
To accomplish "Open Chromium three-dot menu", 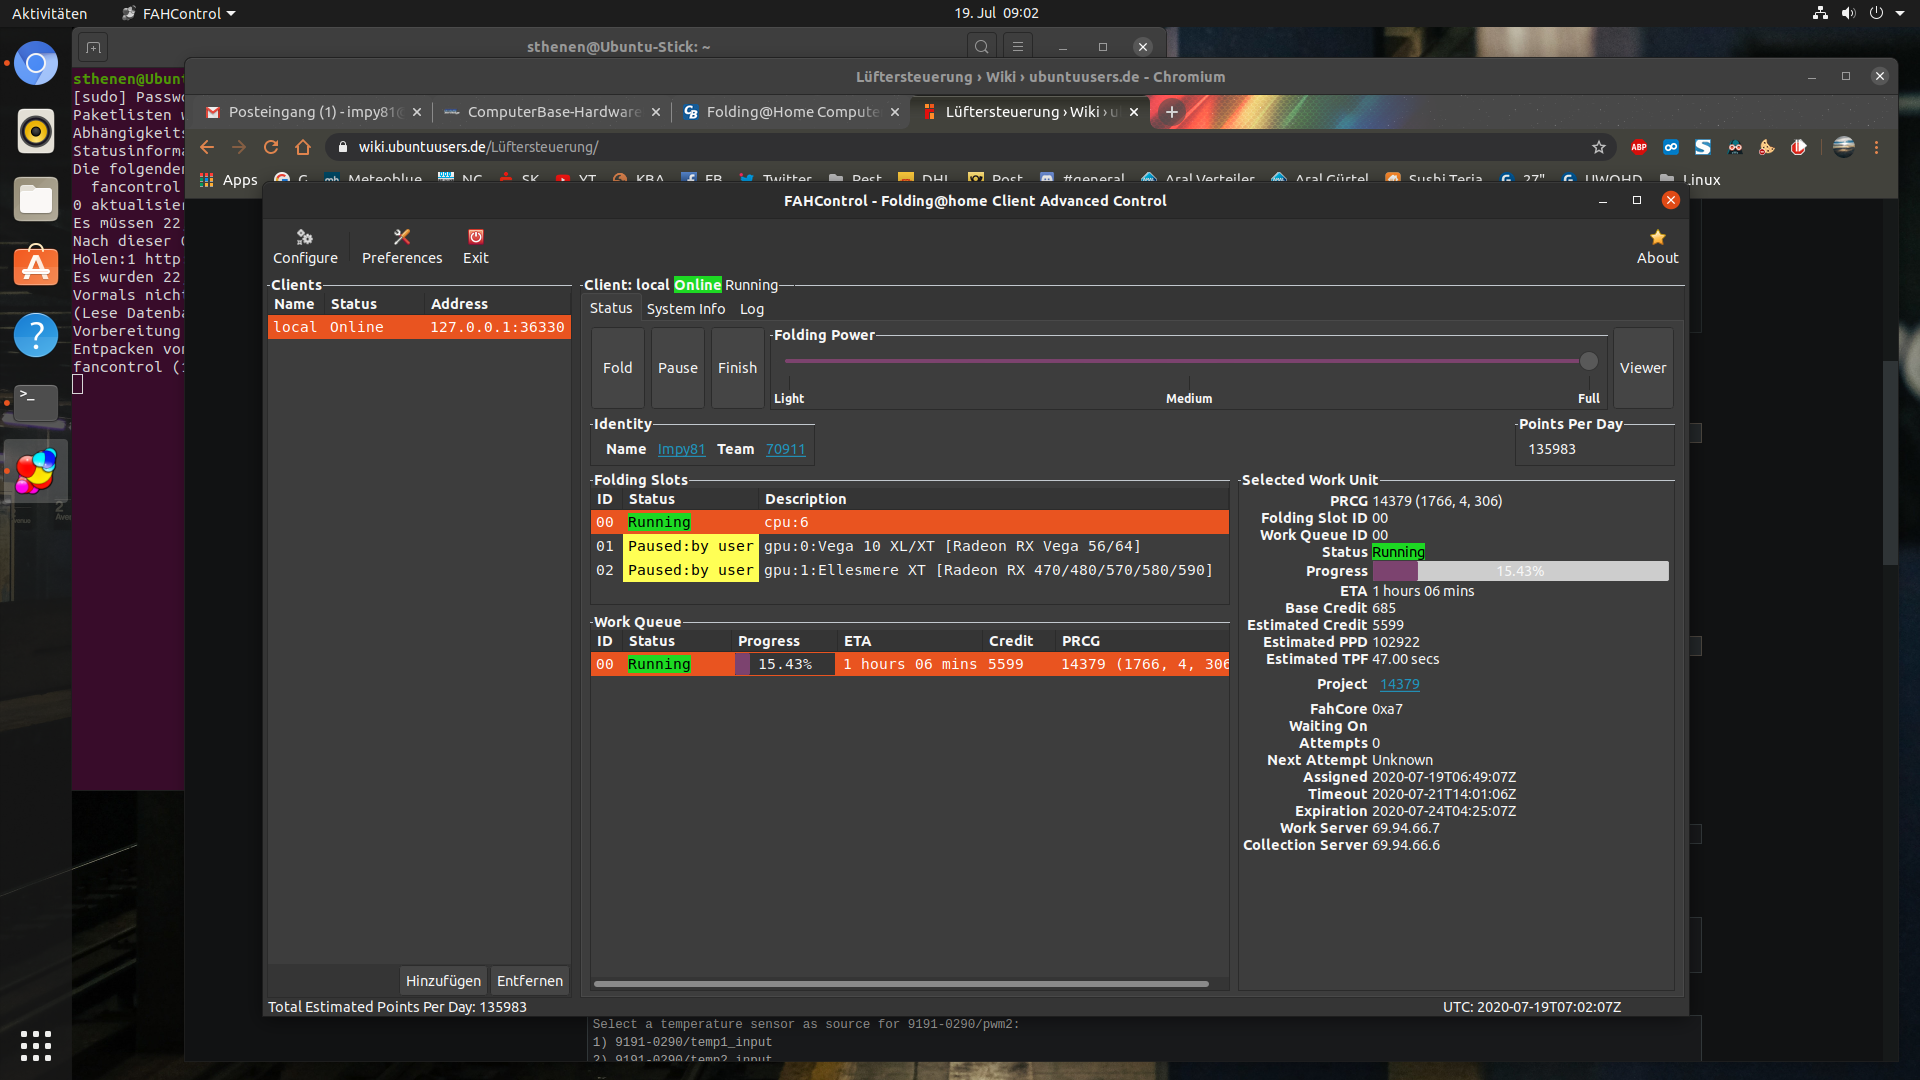I will (1877, 147).
